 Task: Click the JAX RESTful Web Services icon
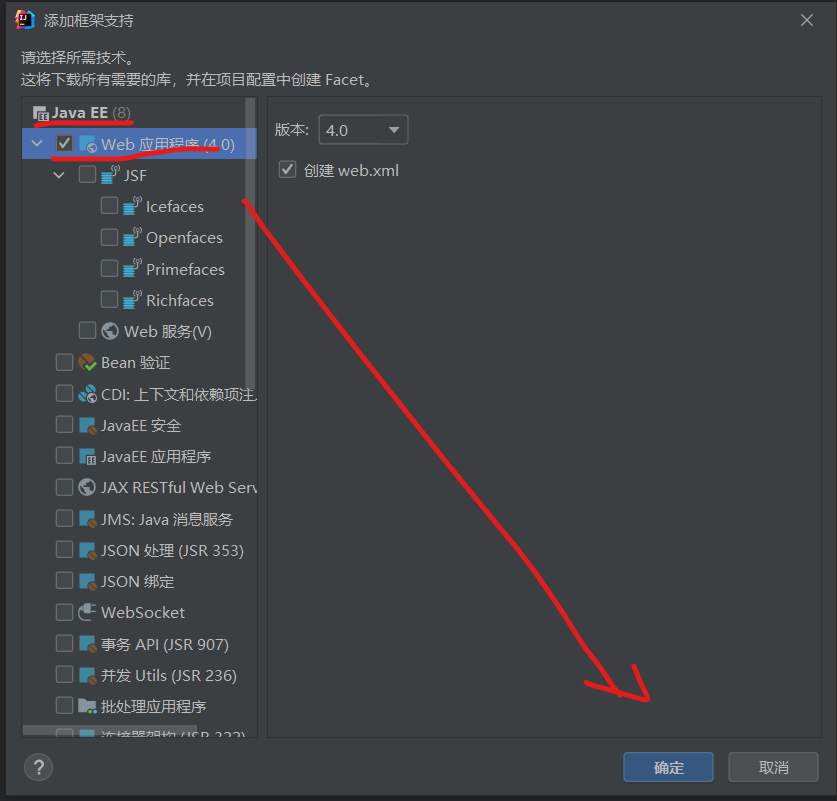point(87,487)
